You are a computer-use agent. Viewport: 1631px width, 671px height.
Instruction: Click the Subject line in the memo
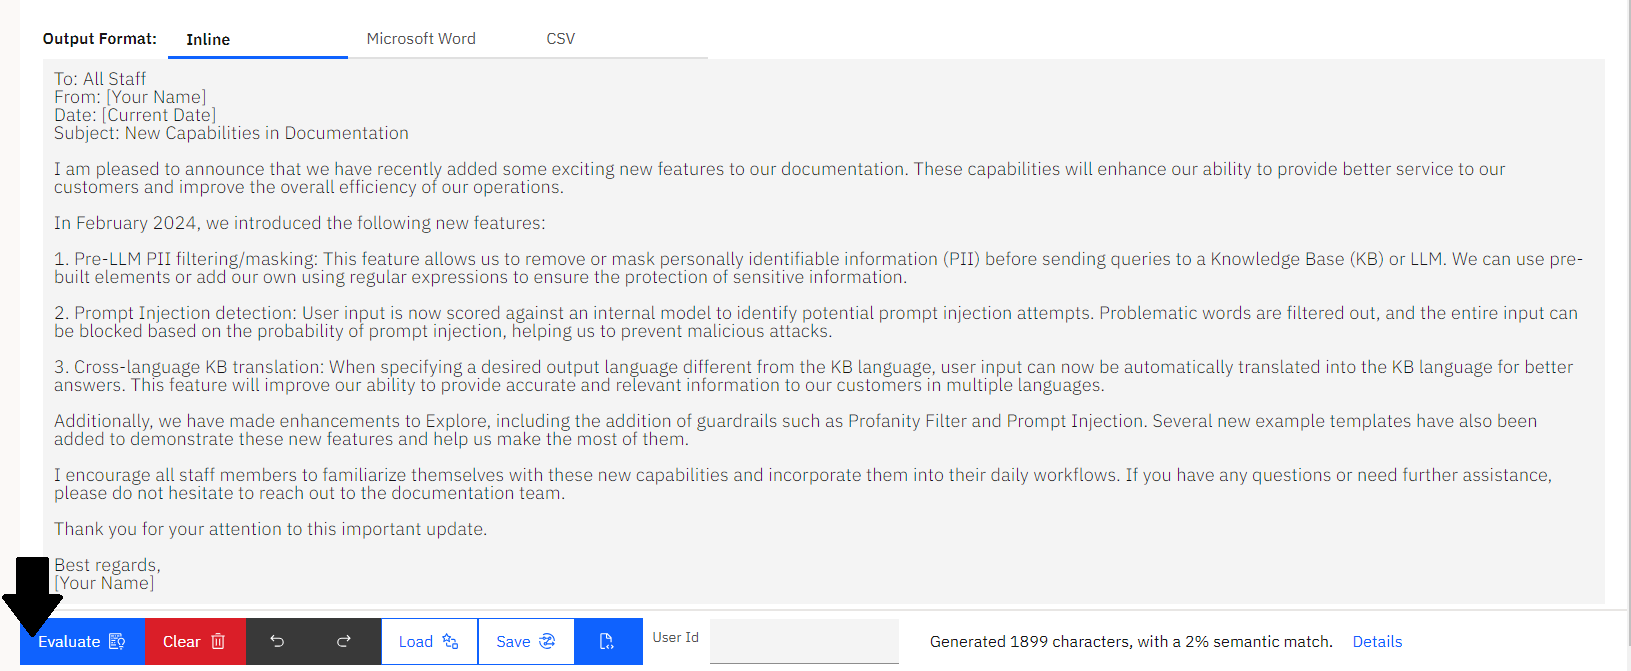[x=231, y=133]
